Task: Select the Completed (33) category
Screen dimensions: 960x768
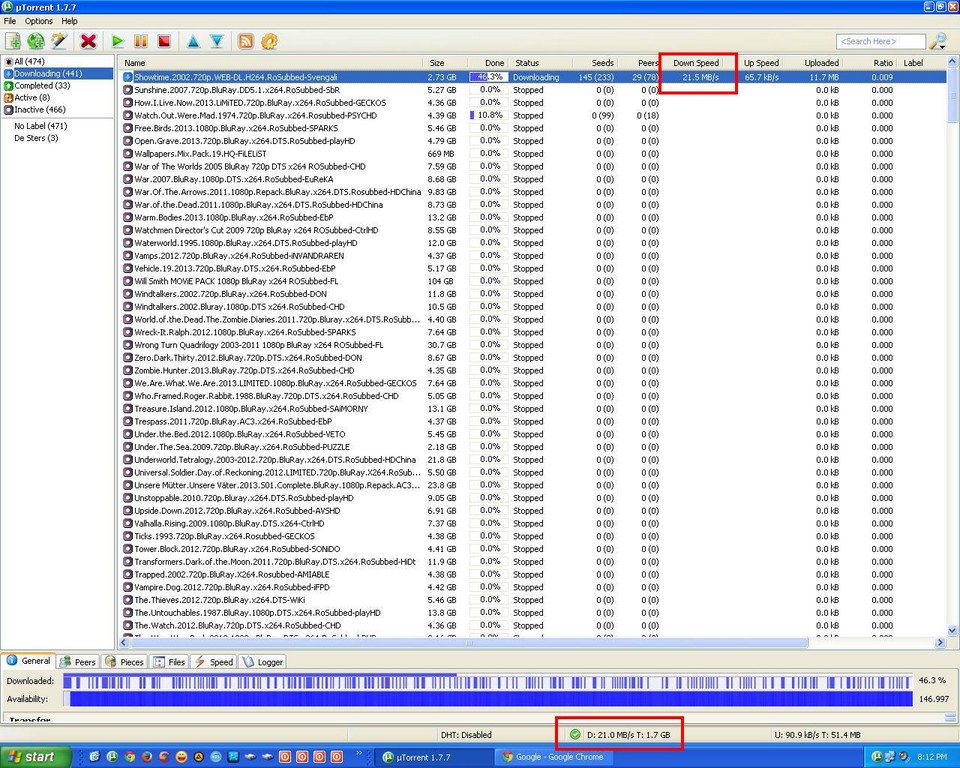Action: (x=41, y=86)
